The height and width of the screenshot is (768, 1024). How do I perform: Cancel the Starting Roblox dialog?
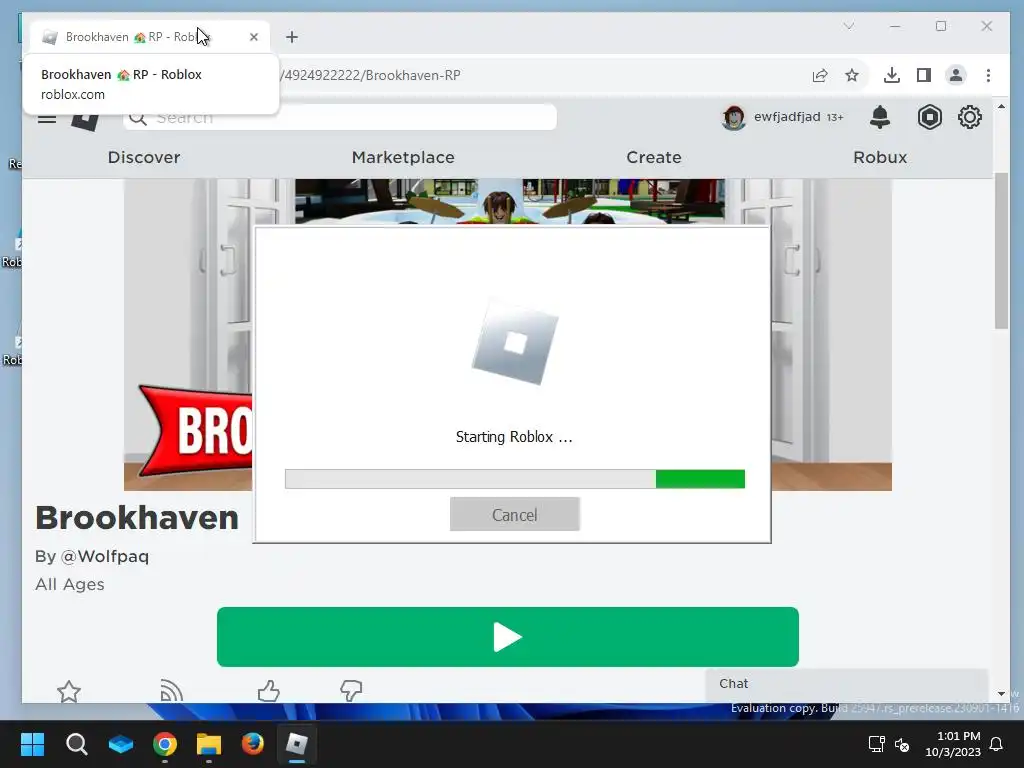point(515,515)
